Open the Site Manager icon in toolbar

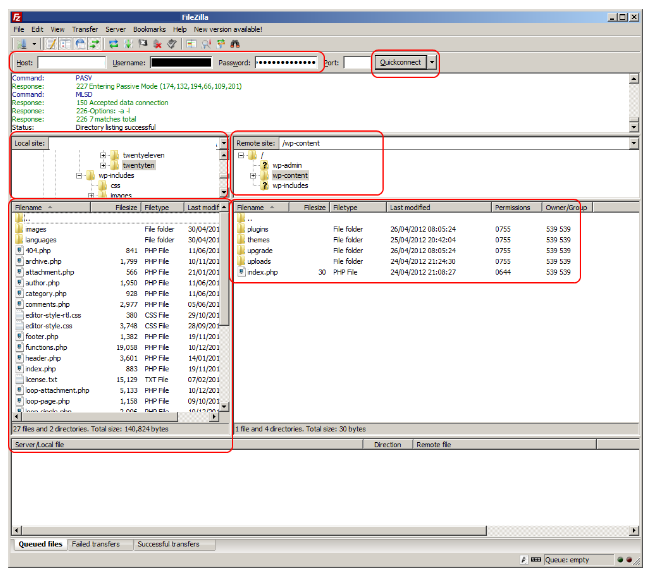coord(21,44)
